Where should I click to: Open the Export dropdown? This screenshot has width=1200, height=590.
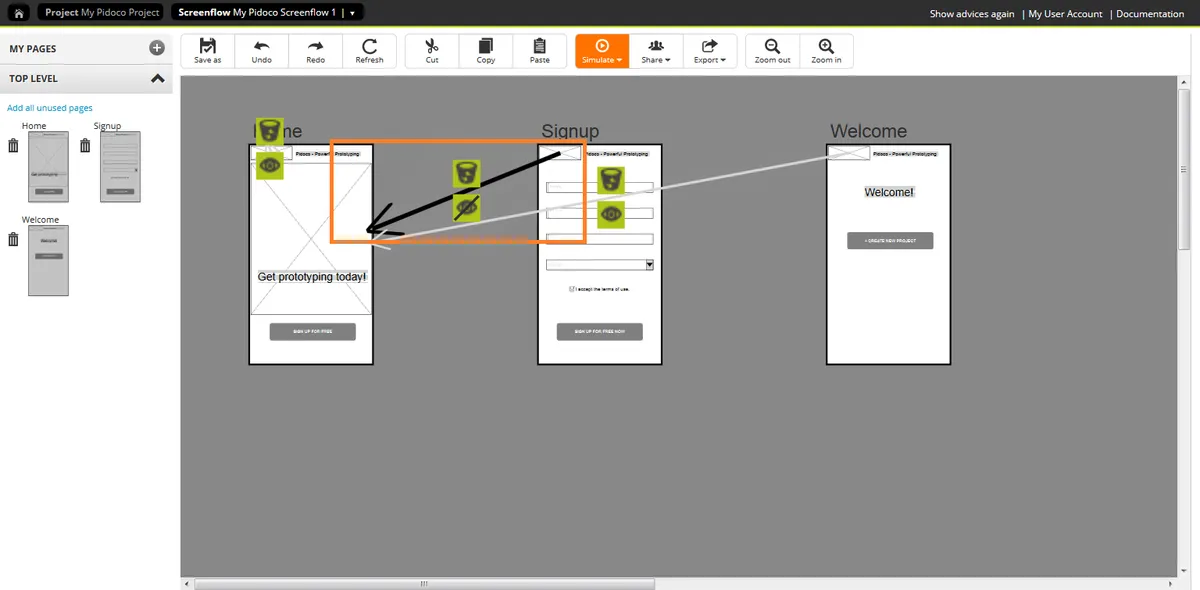coord(710,51)
